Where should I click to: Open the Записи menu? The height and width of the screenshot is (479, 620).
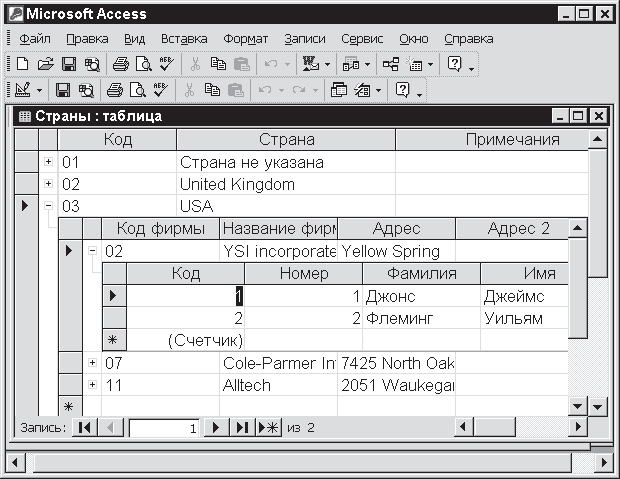click(304, 39)
